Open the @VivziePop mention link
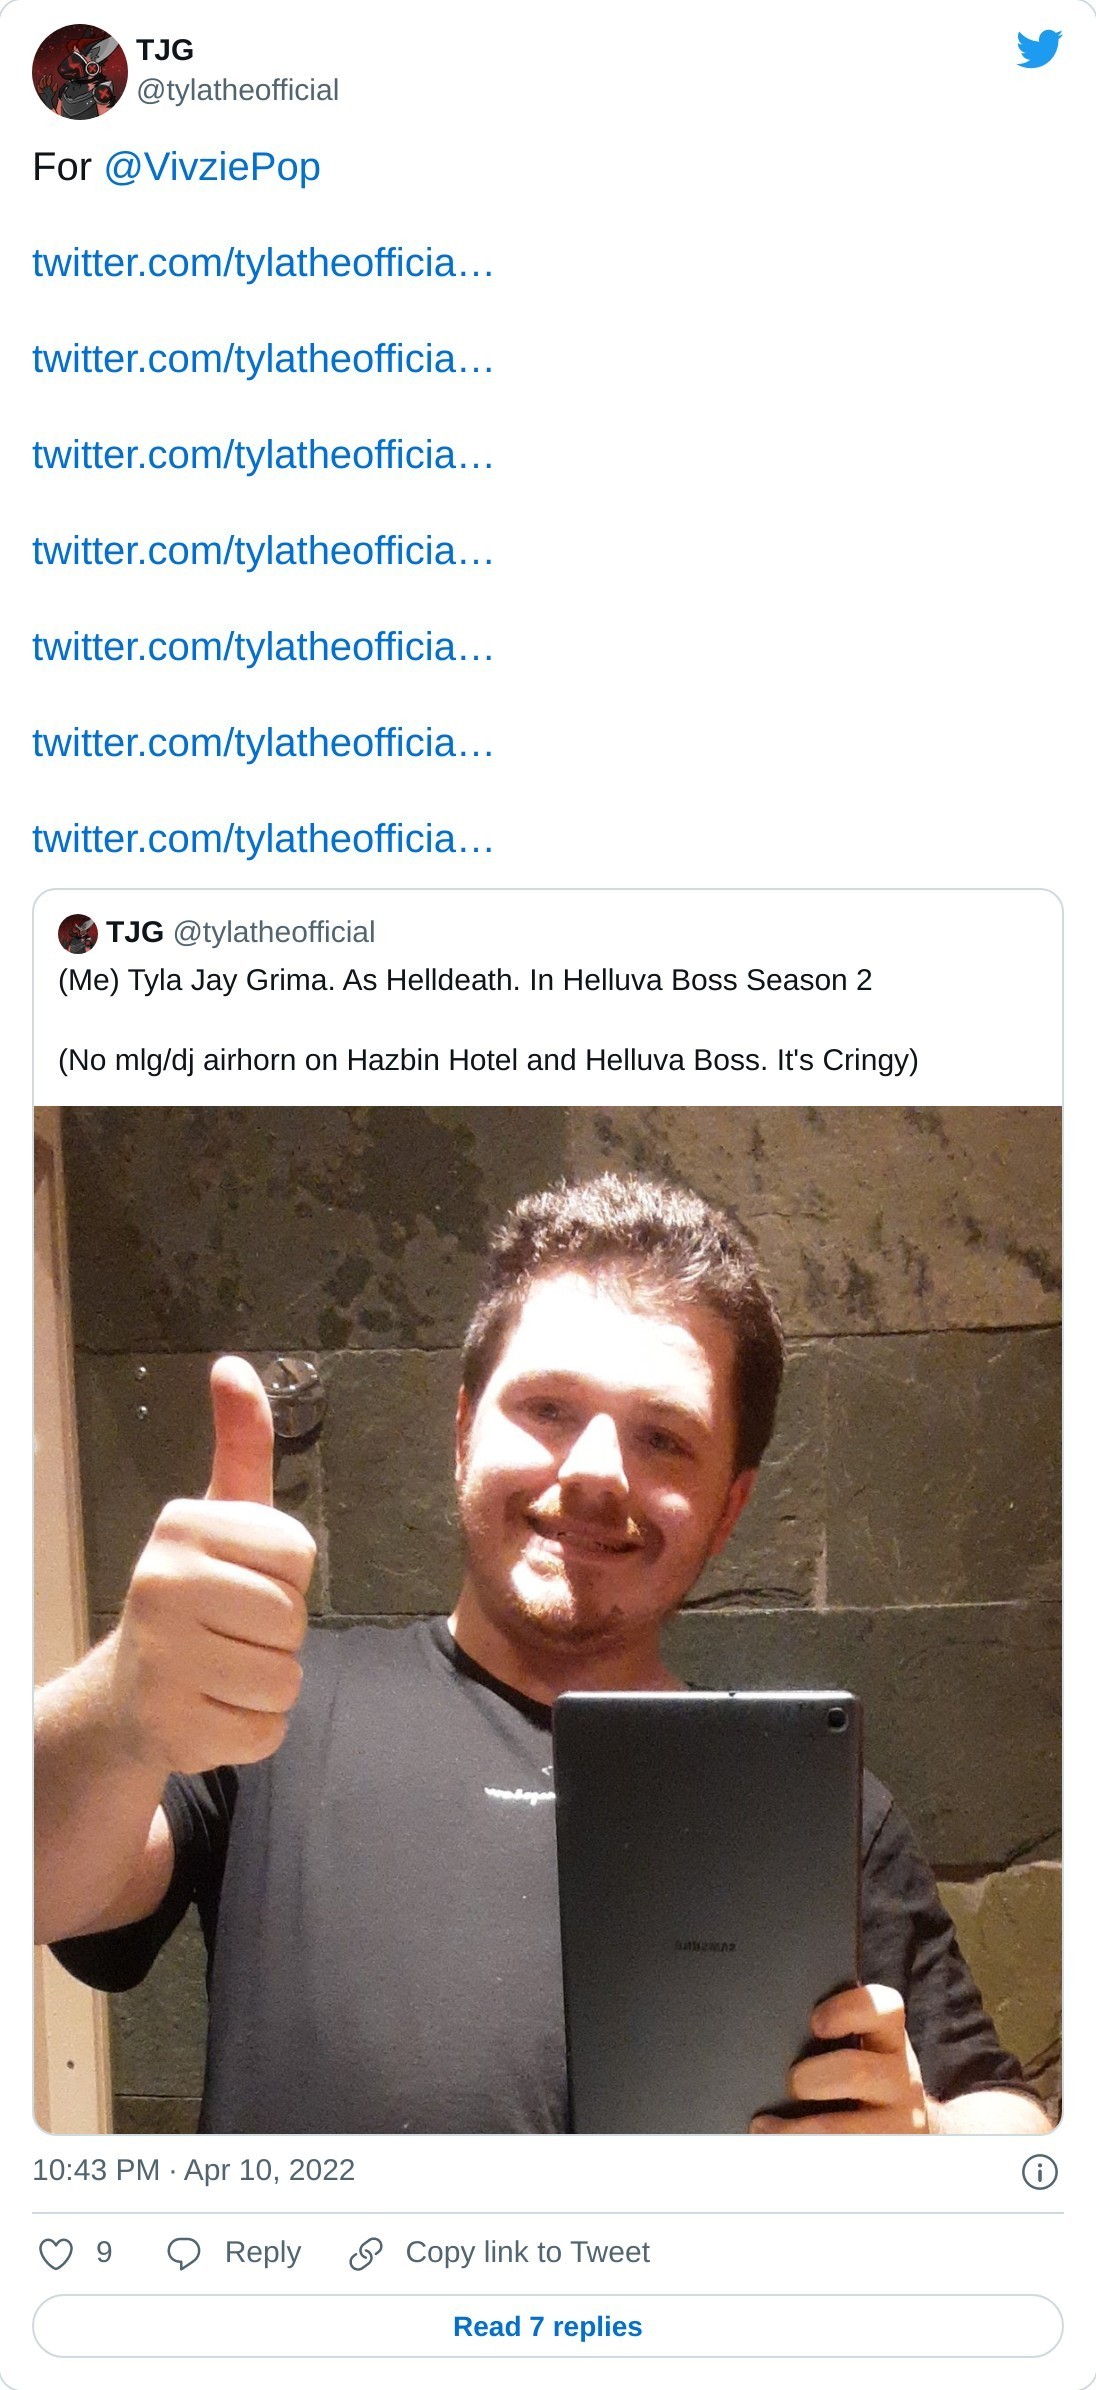Image resolution: width=1096 pixels, height=2390 pixels. click(x=212, y=167)
